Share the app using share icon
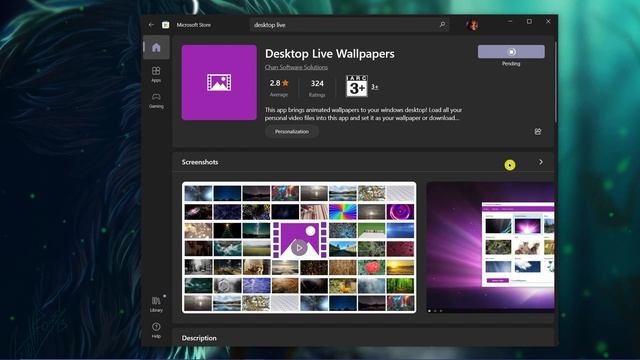The height and width of the screenshot is (360, 640). click(x=538, y=131)
